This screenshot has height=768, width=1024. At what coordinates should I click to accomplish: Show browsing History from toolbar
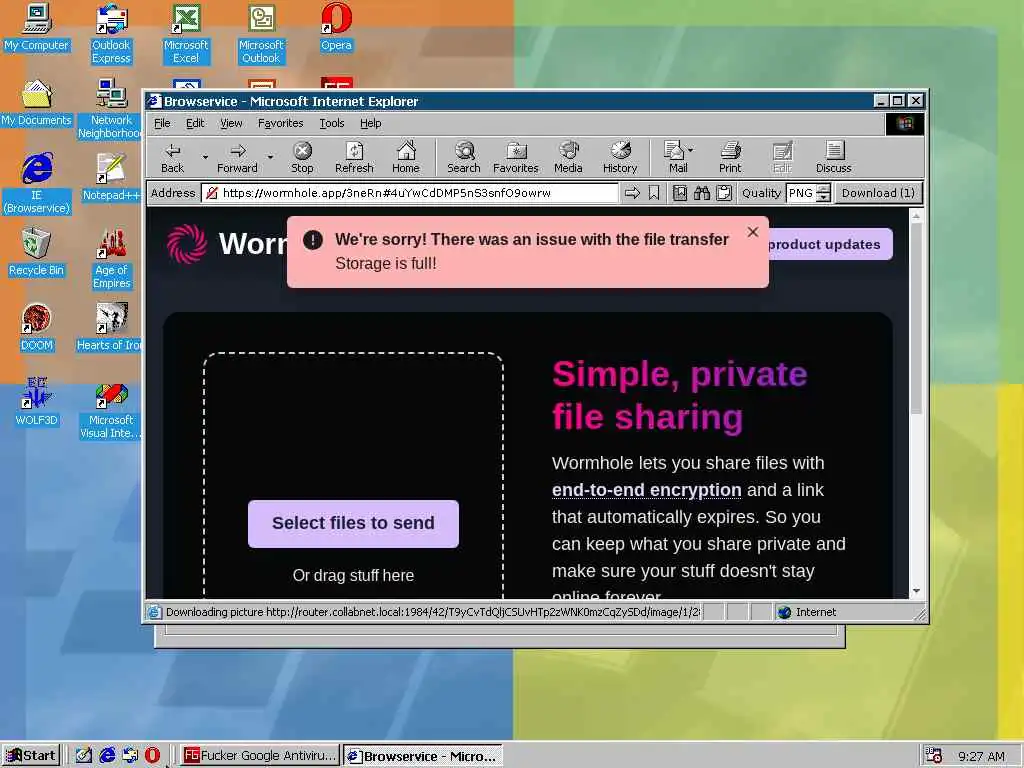click(x=620, y=158)
